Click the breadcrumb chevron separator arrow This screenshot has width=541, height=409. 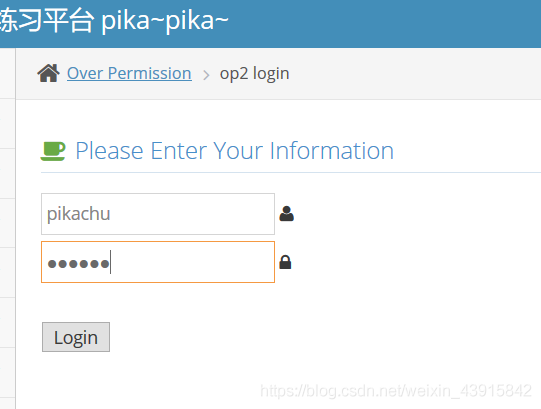pyautogui.click(x=206, y=75)
